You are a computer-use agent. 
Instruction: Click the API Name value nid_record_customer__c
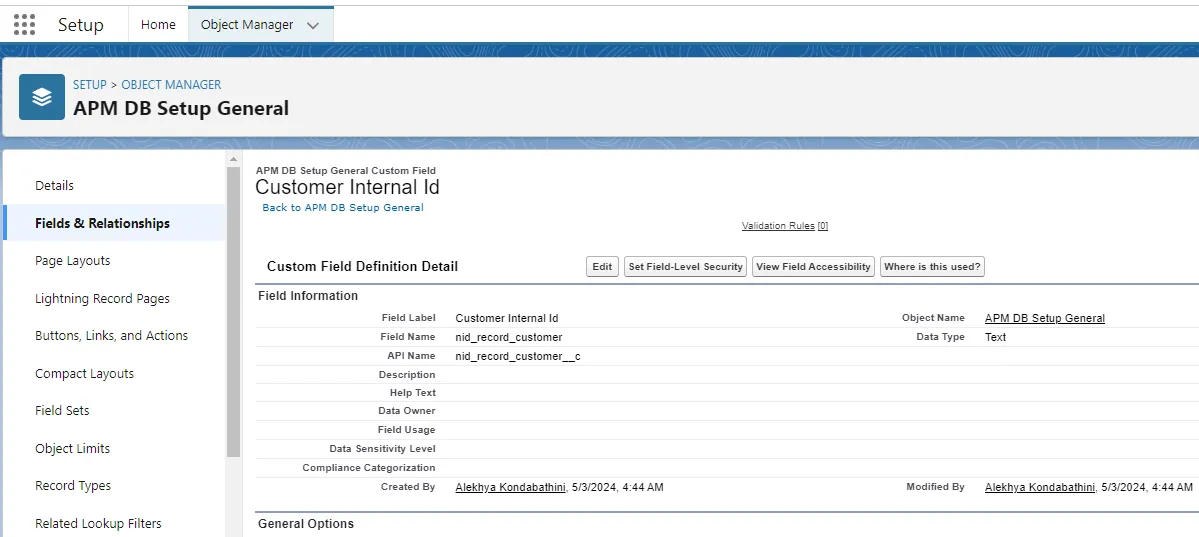coord(518,356)
